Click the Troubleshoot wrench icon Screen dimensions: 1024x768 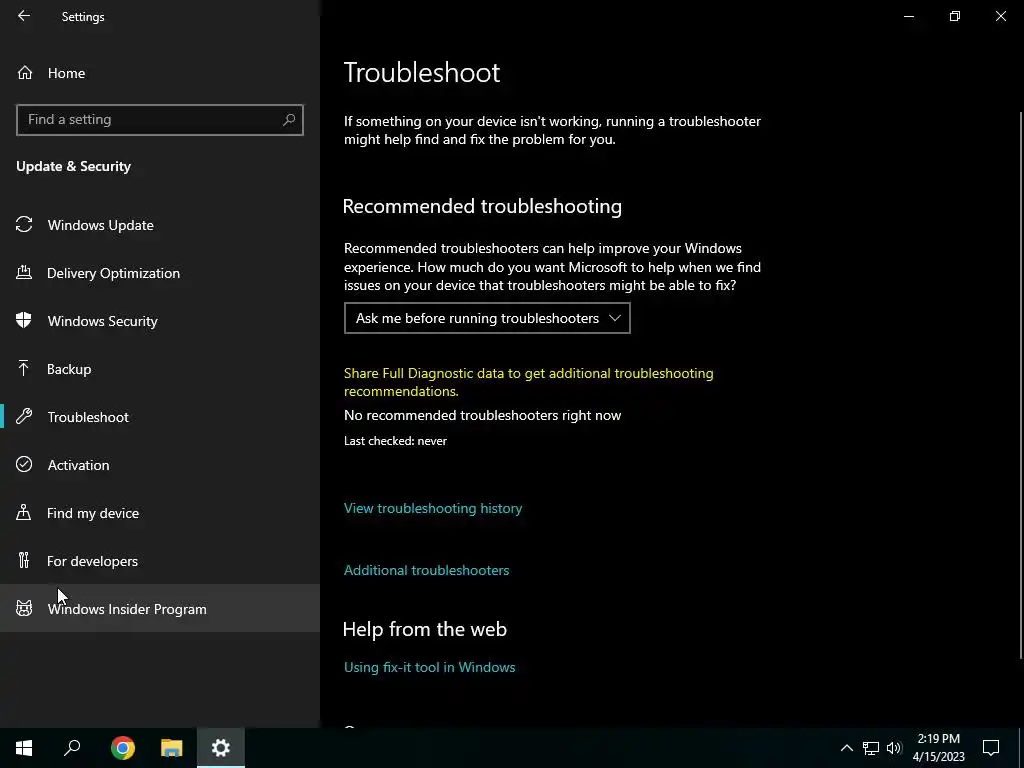click(x=24, y=416)
